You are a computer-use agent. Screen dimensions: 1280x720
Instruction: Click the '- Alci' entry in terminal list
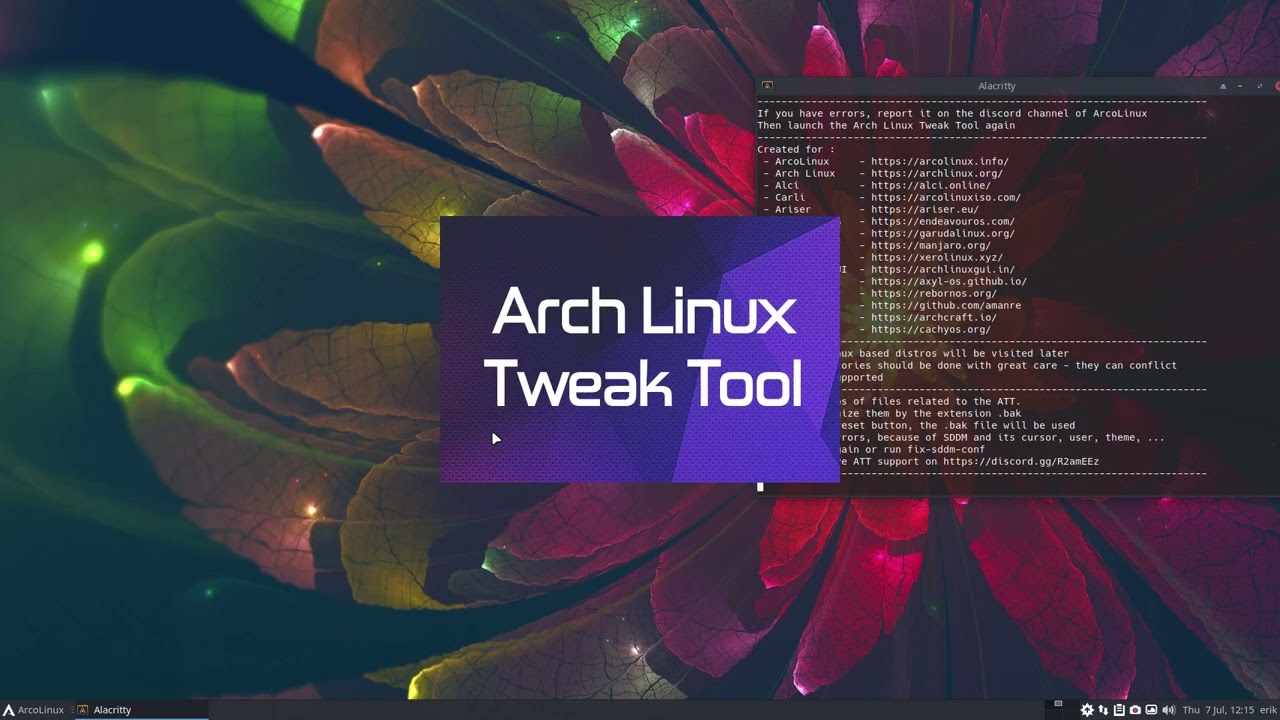pos(781,186)
